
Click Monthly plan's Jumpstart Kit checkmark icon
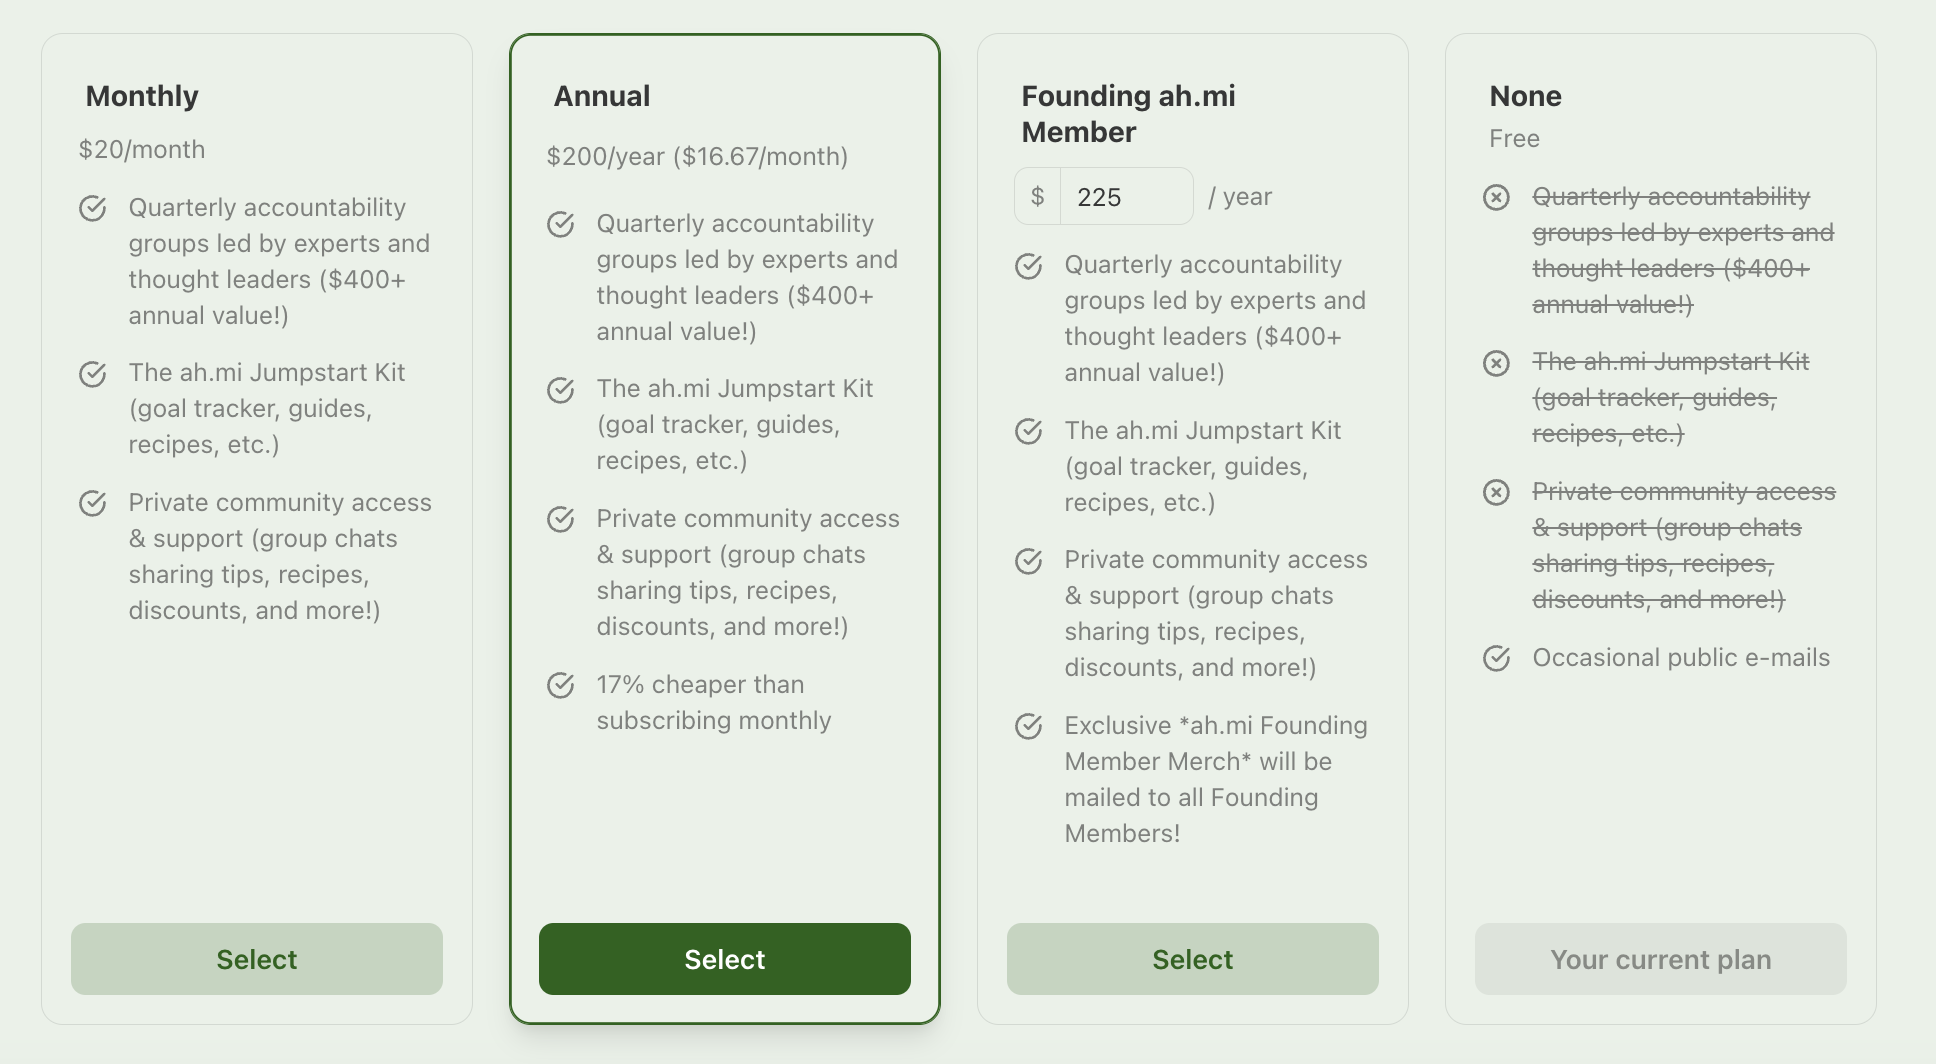(x=93, y=374)
